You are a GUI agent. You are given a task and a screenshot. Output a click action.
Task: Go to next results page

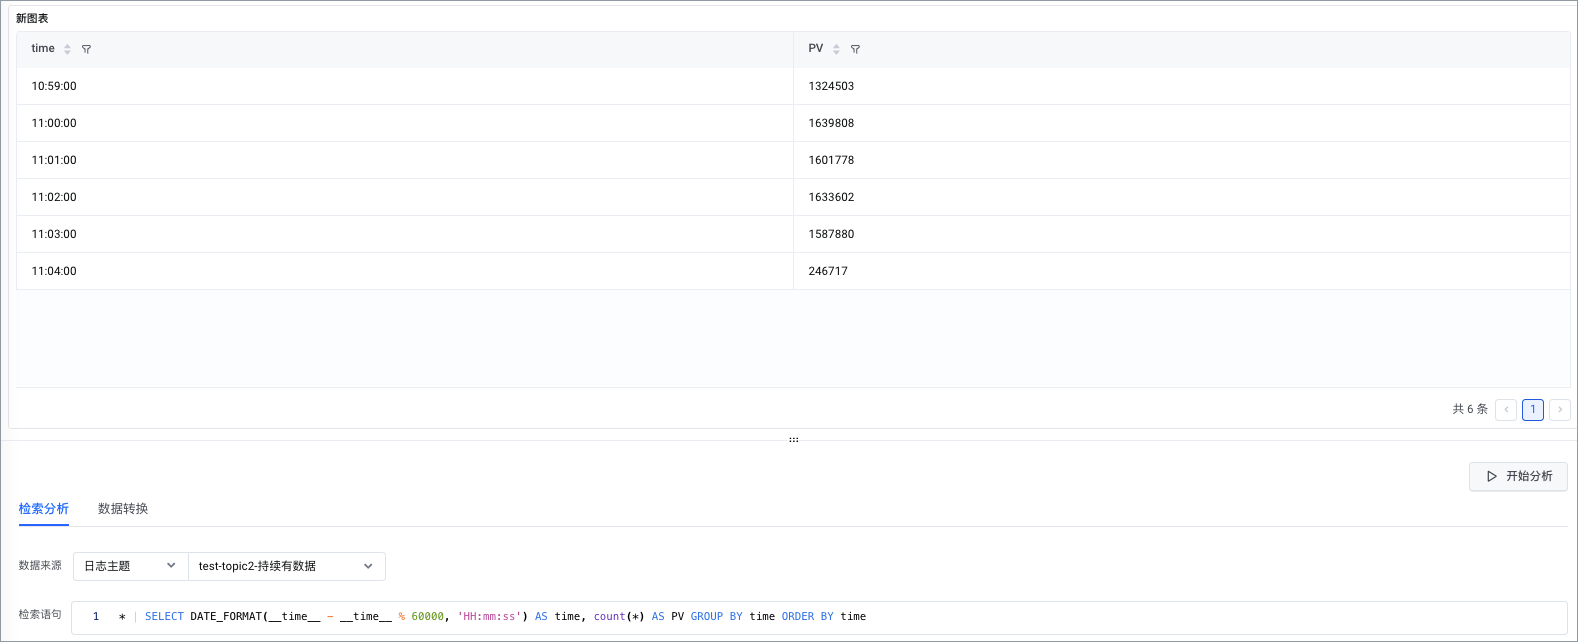point(1560,409)
